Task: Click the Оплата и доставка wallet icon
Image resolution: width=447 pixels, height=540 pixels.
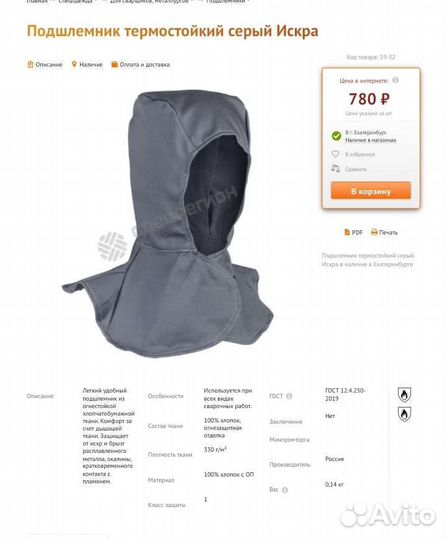Action: click(114, 64)
